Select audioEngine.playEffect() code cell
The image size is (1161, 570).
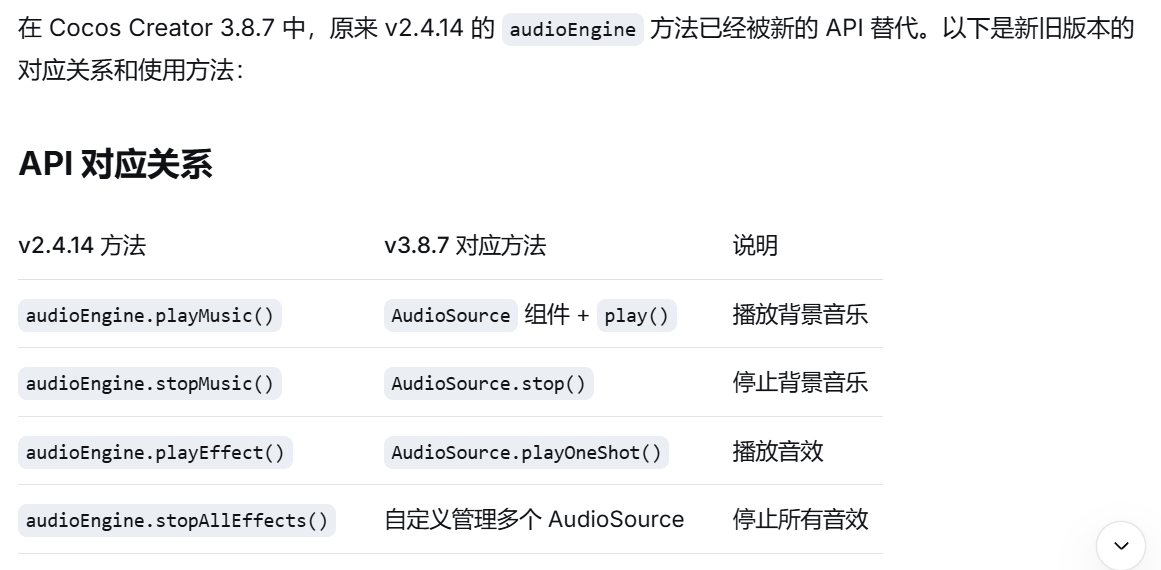pyautogui.click(x=155, y=452)
